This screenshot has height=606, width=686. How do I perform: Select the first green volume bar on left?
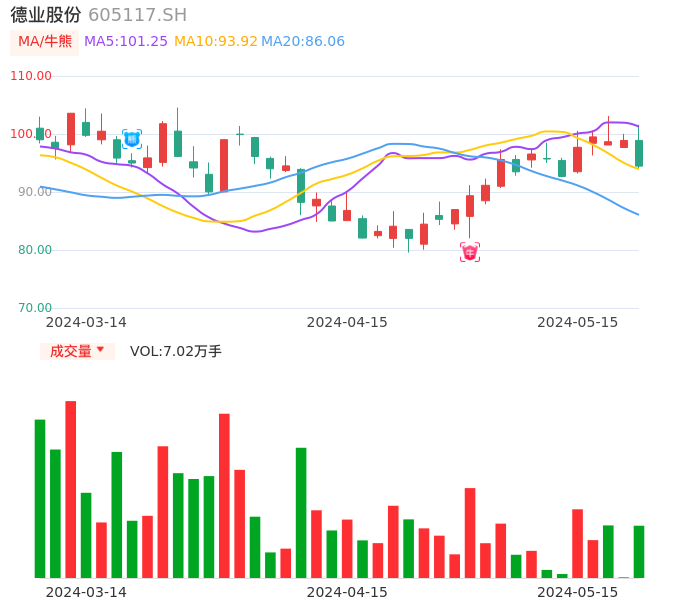[x=40, y=498]
